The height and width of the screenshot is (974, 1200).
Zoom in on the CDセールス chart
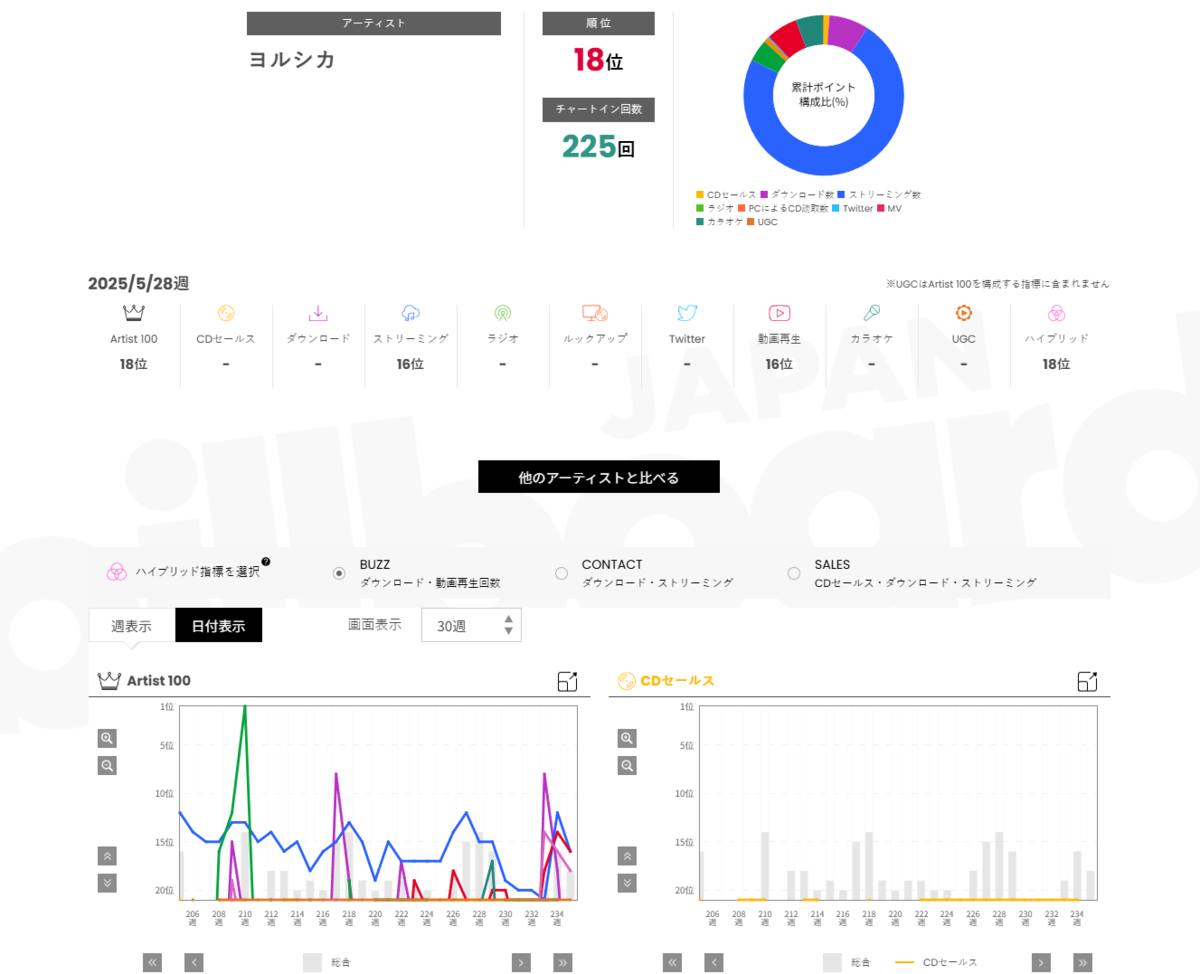[x=627, y=738]
